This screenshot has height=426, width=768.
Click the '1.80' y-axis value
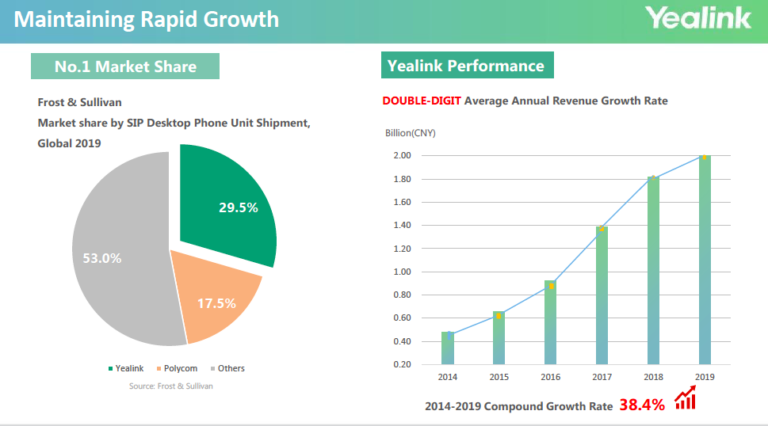[x=402, y=179]
